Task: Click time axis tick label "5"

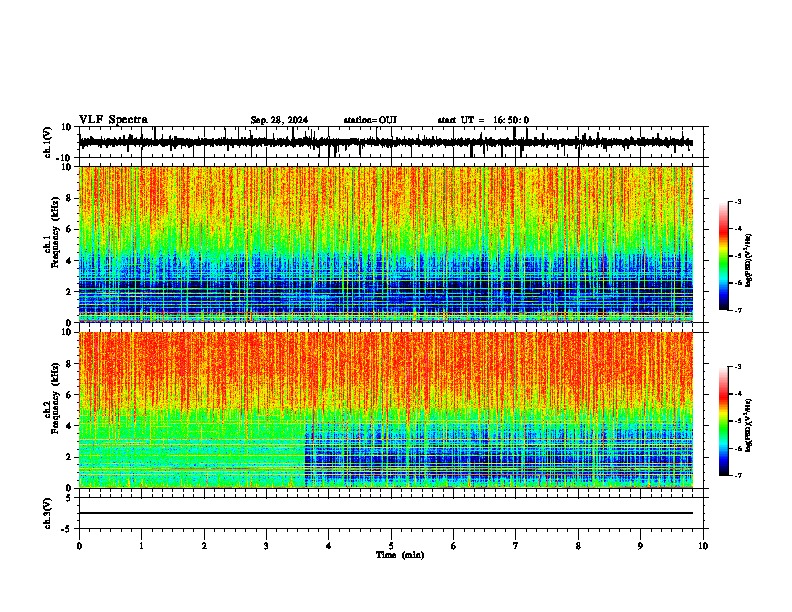Action: point(391,546)
